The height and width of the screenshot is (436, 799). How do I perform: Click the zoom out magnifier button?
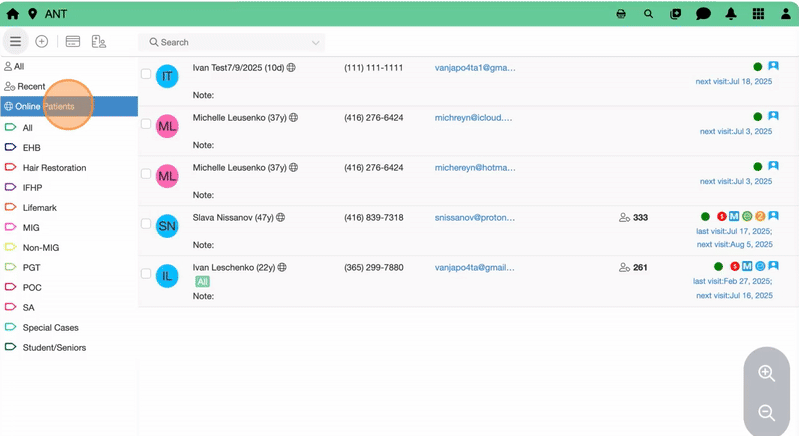click(766, 413)
